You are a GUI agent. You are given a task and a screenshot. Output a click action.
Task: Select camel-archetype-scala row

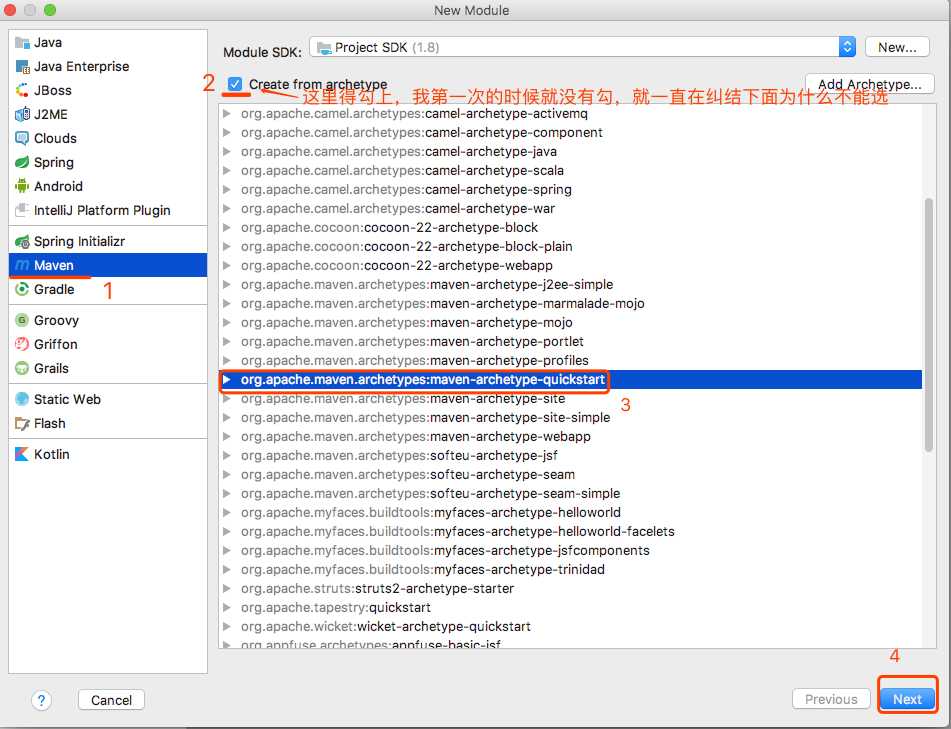[x=570, y=170]
